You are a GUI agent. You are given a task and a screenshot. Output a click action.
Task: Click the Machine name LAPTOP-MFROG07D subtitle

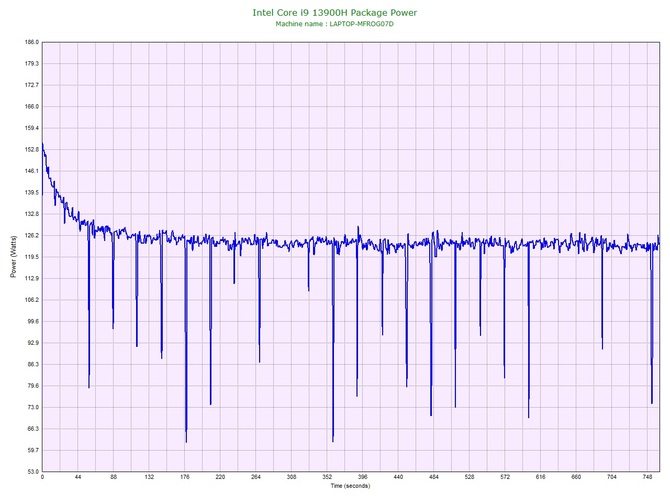coord(335,24)
